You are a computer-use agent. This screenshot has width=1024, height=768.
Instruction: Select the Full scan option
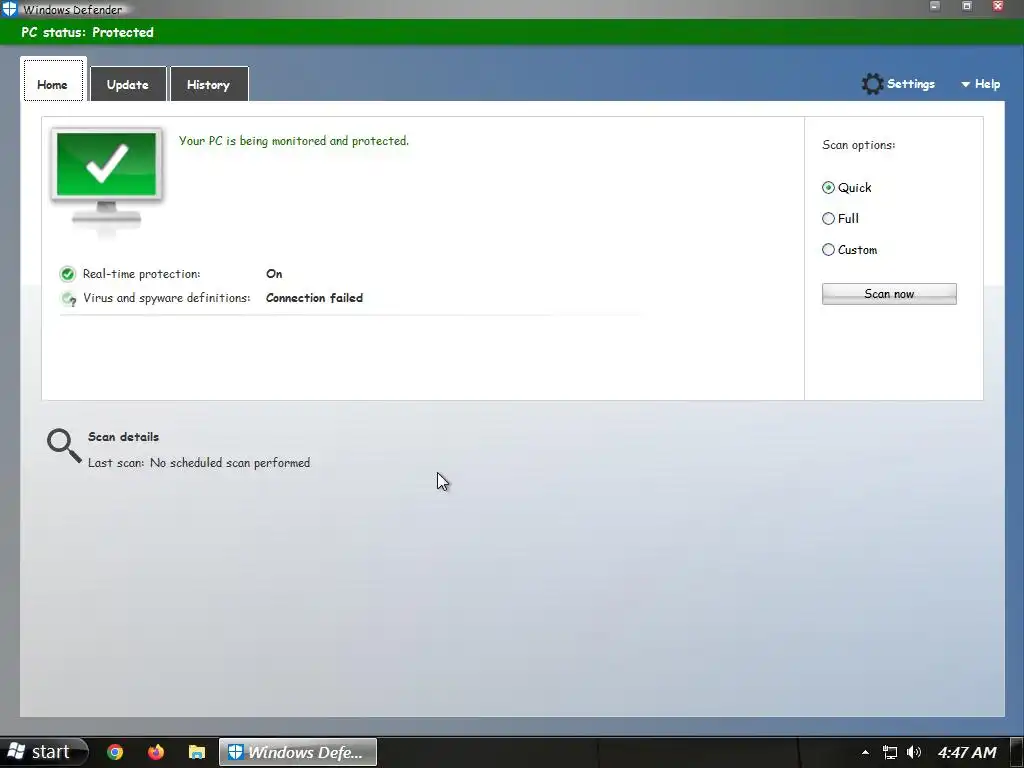[x=840, y=219]
